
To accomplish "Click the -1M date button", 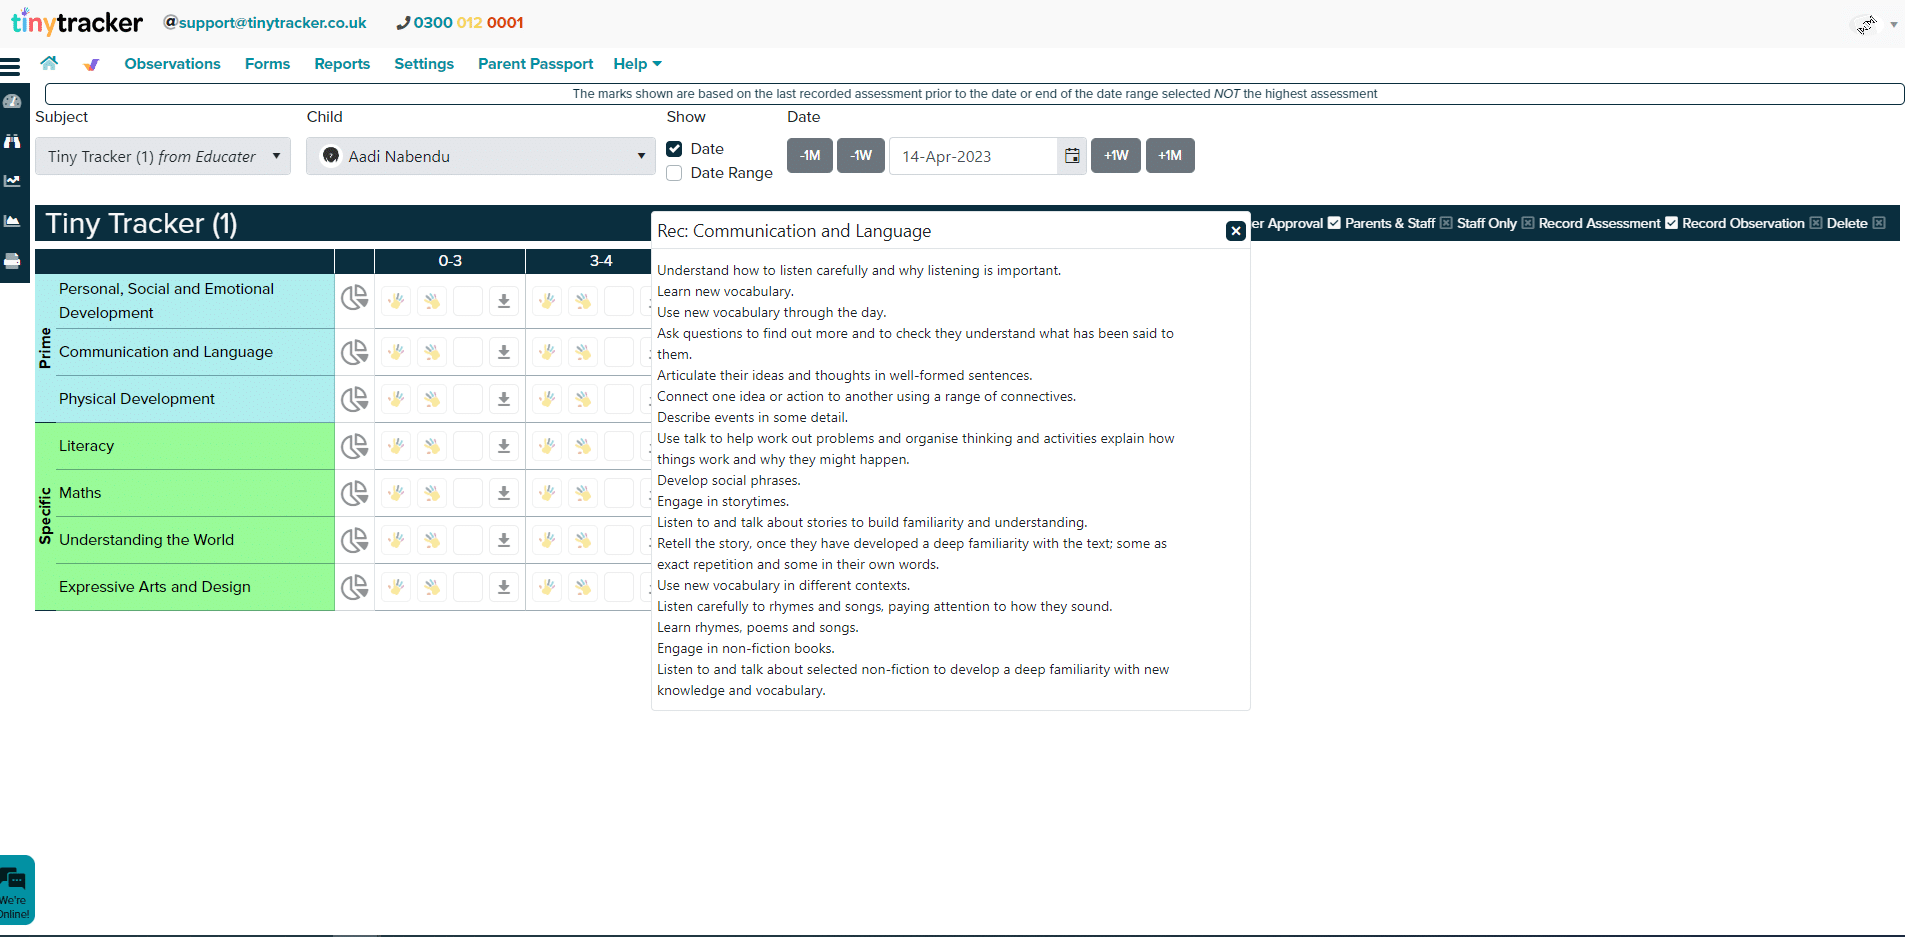I will (810, 156).
